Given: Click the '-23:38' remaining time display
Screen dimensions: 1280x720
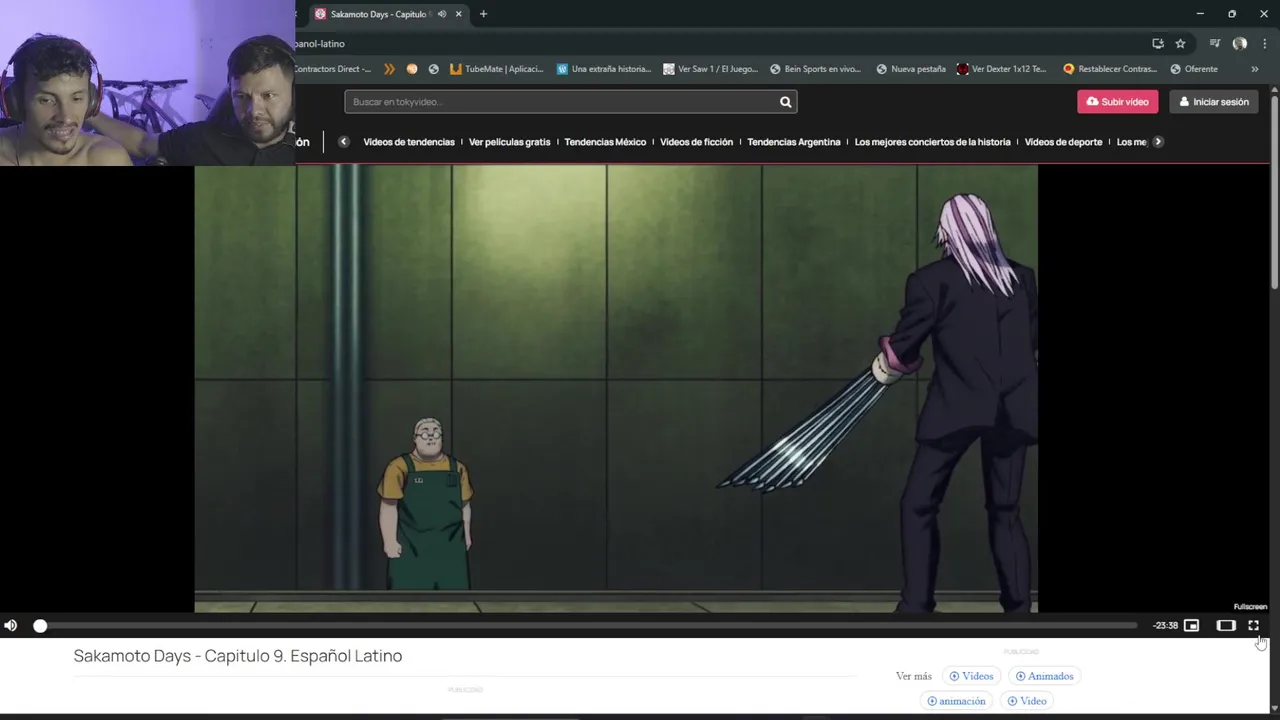Looking at the screenshot, I should coord(1165,626).
